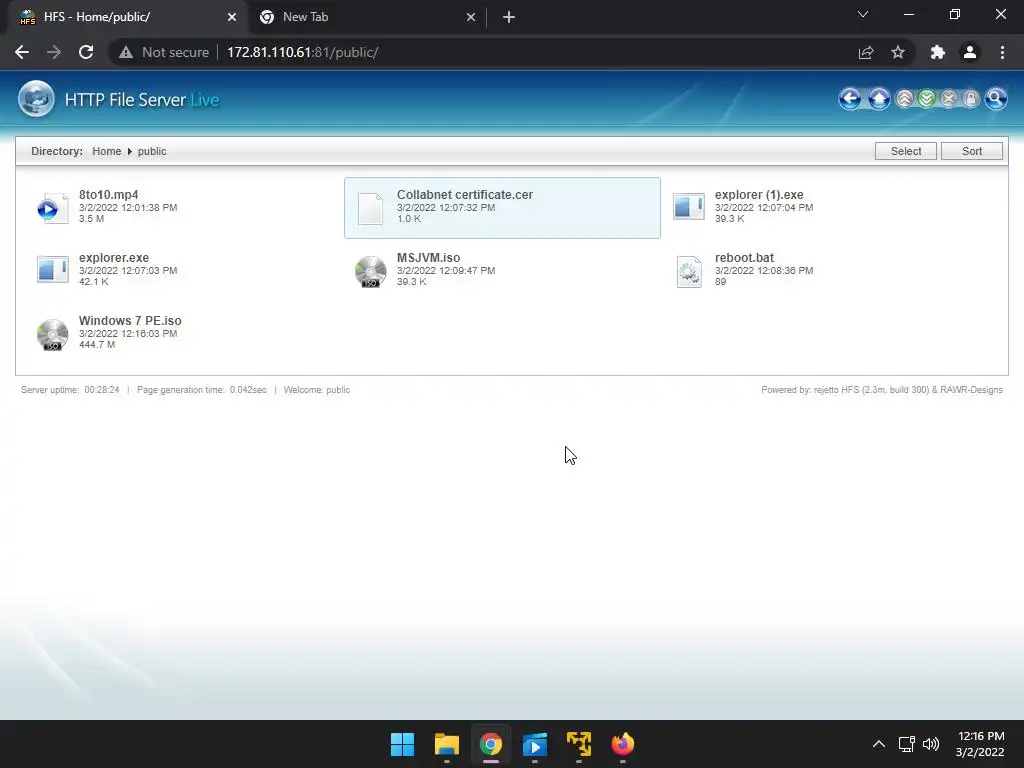Click the browser forward arrow
Viewport: 1024px width, 768px height.
click(54, 52)
